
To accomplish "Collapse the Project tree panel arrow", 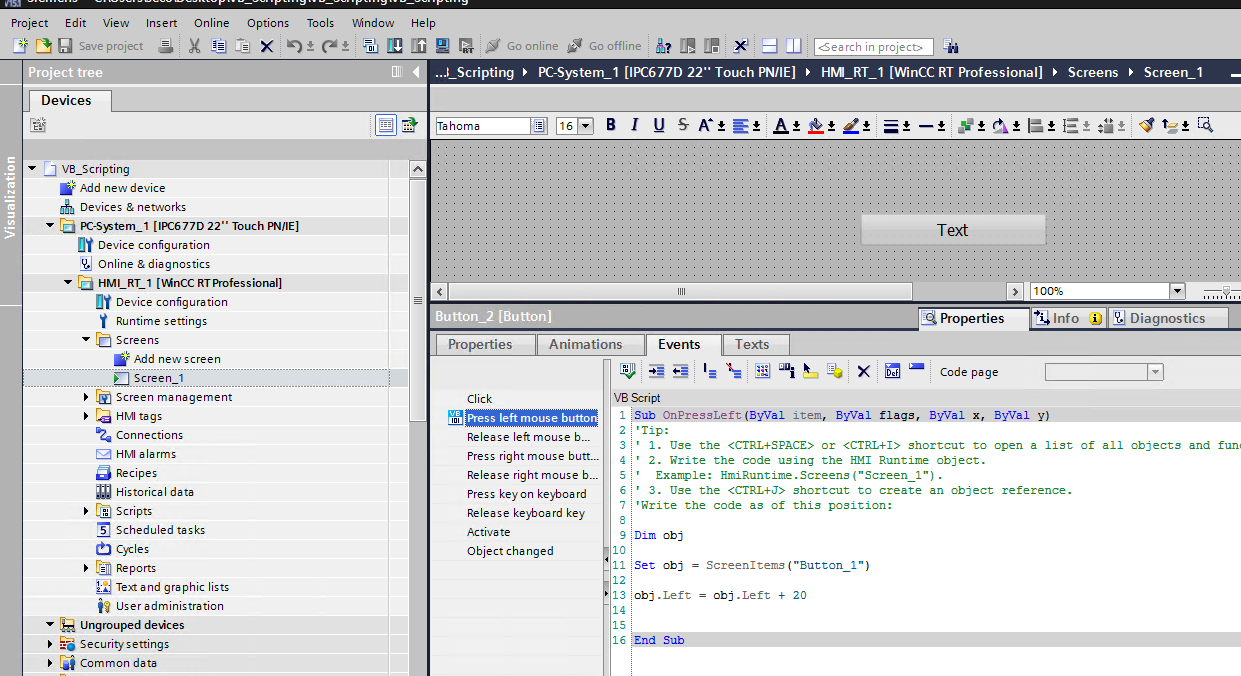I will tap(416, 72).
